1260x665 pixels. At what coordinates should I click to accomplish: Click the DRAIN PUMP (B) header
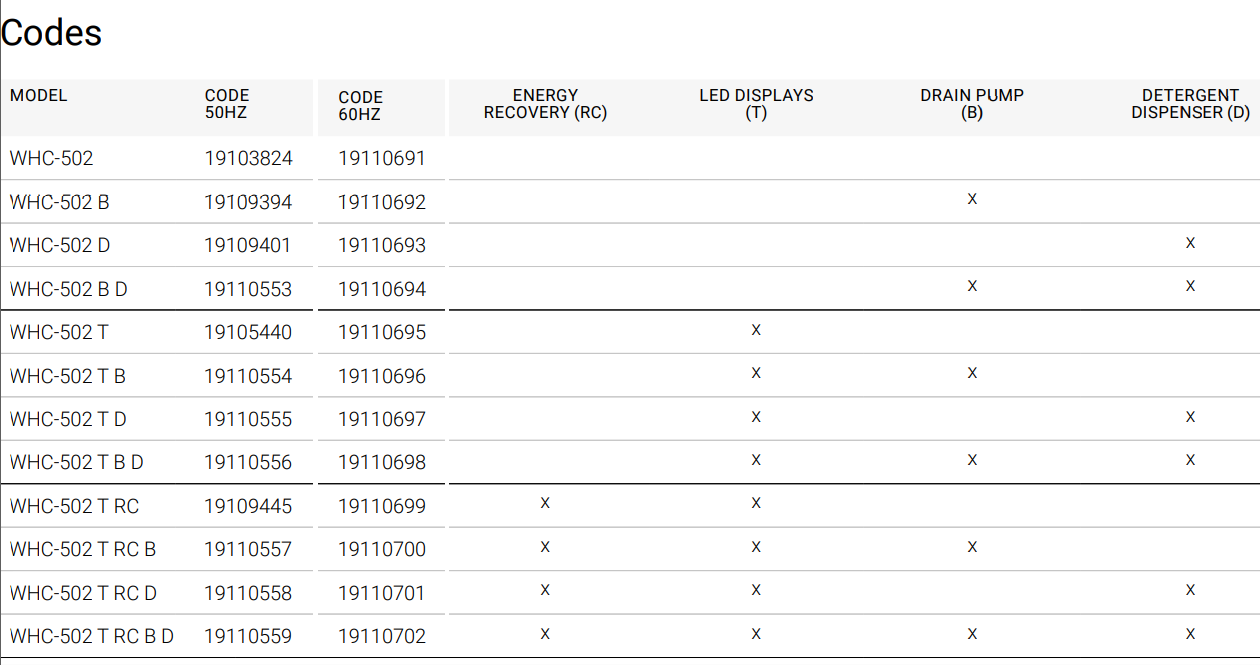point(972,104)
